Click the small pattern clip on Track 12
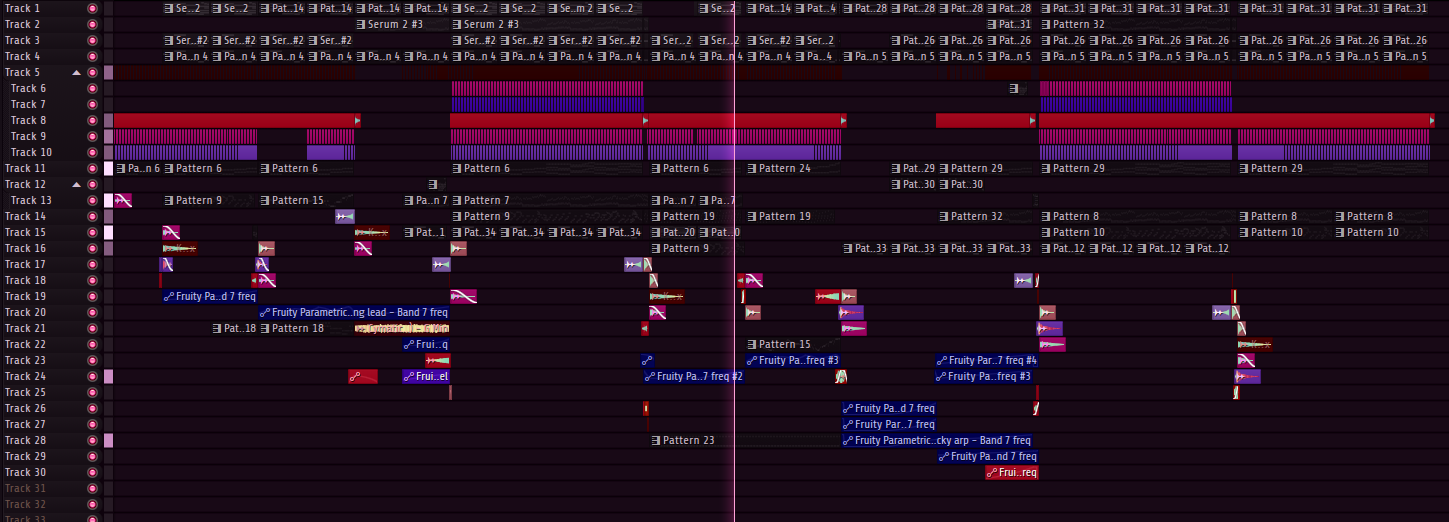The width and height of the screenshot is (1449, 522). (x=433, y=184)
